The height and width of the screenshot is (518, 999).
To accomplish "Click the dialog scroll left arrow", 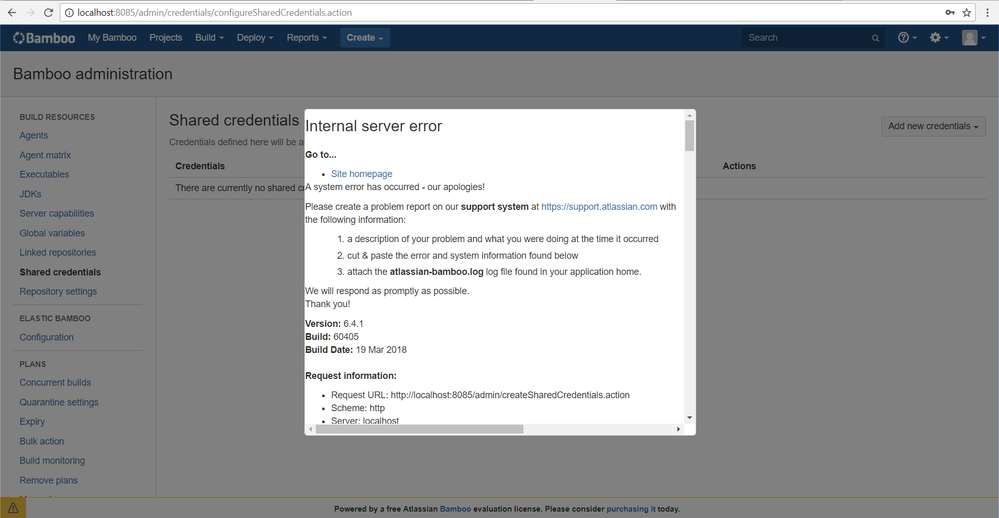I will (310, 429).
